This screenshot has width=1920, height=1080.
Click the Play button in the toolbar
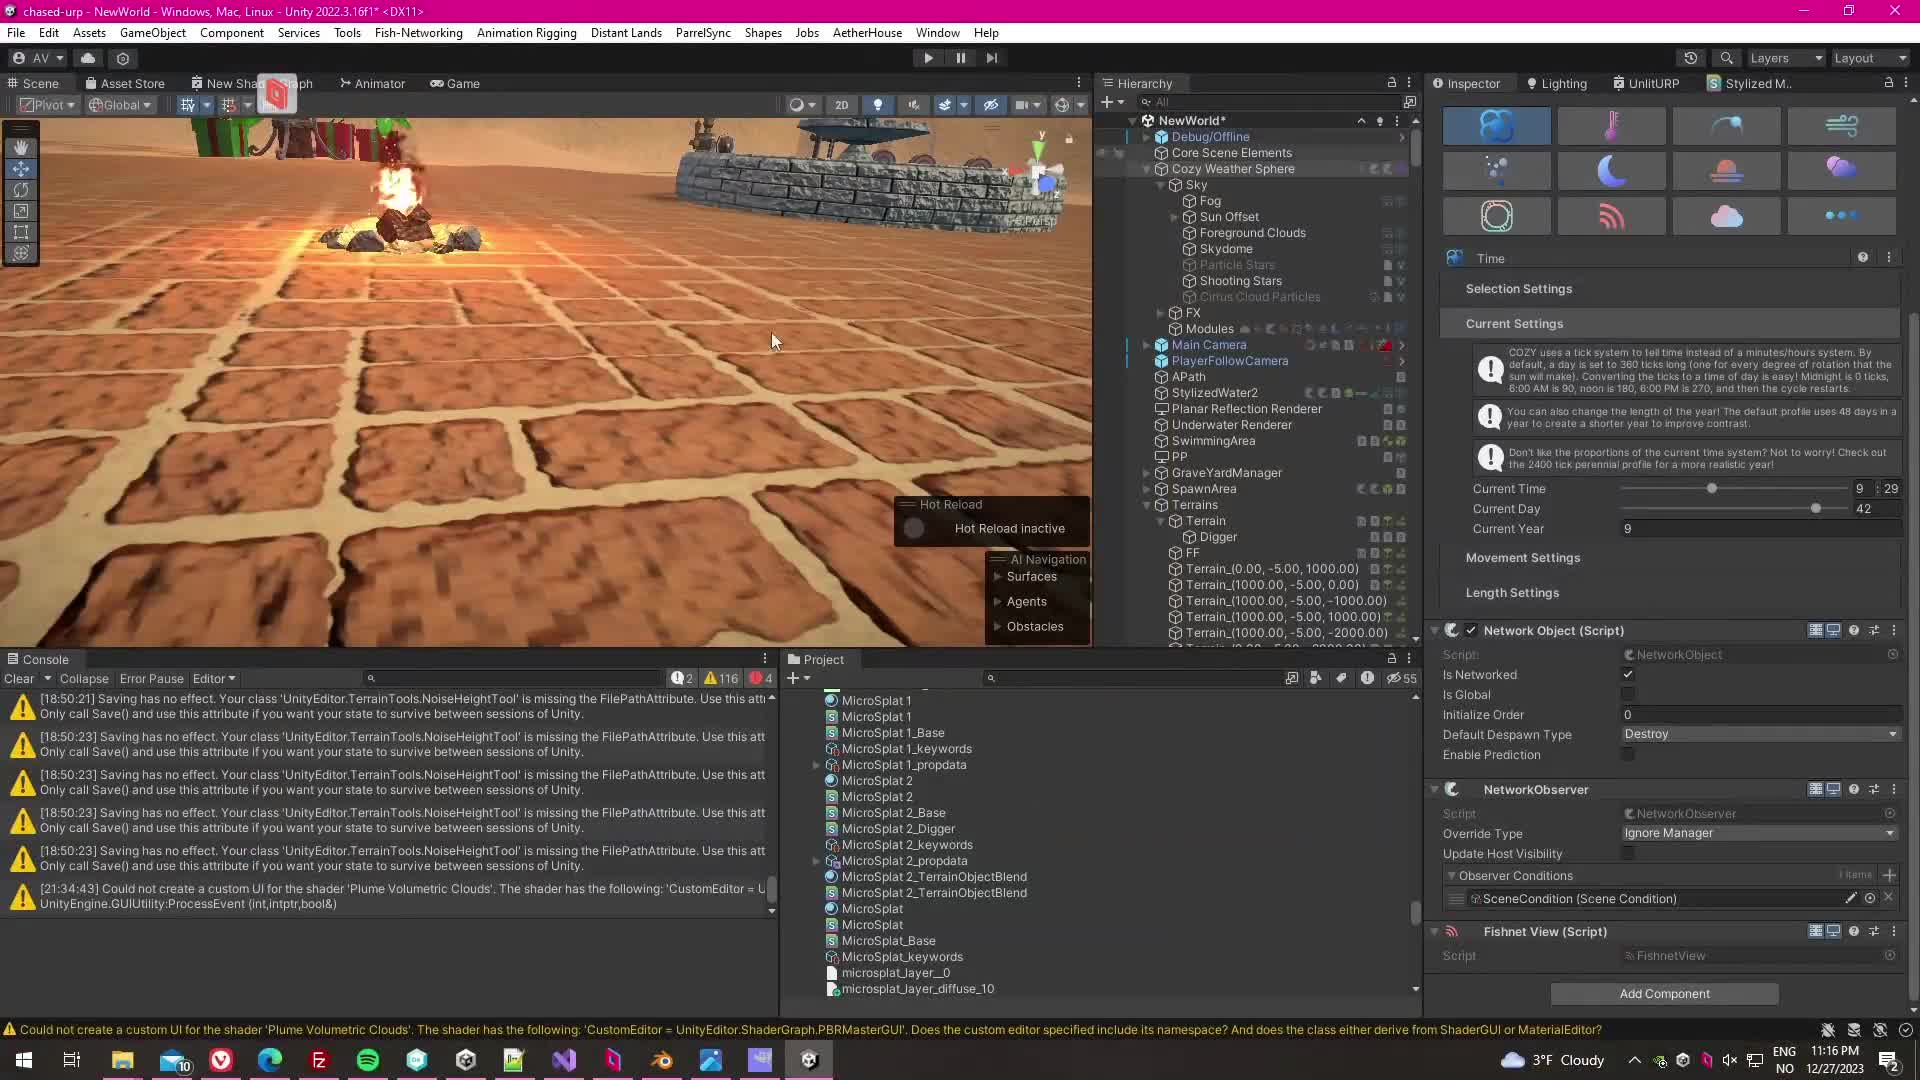click(x=928, y=58)
